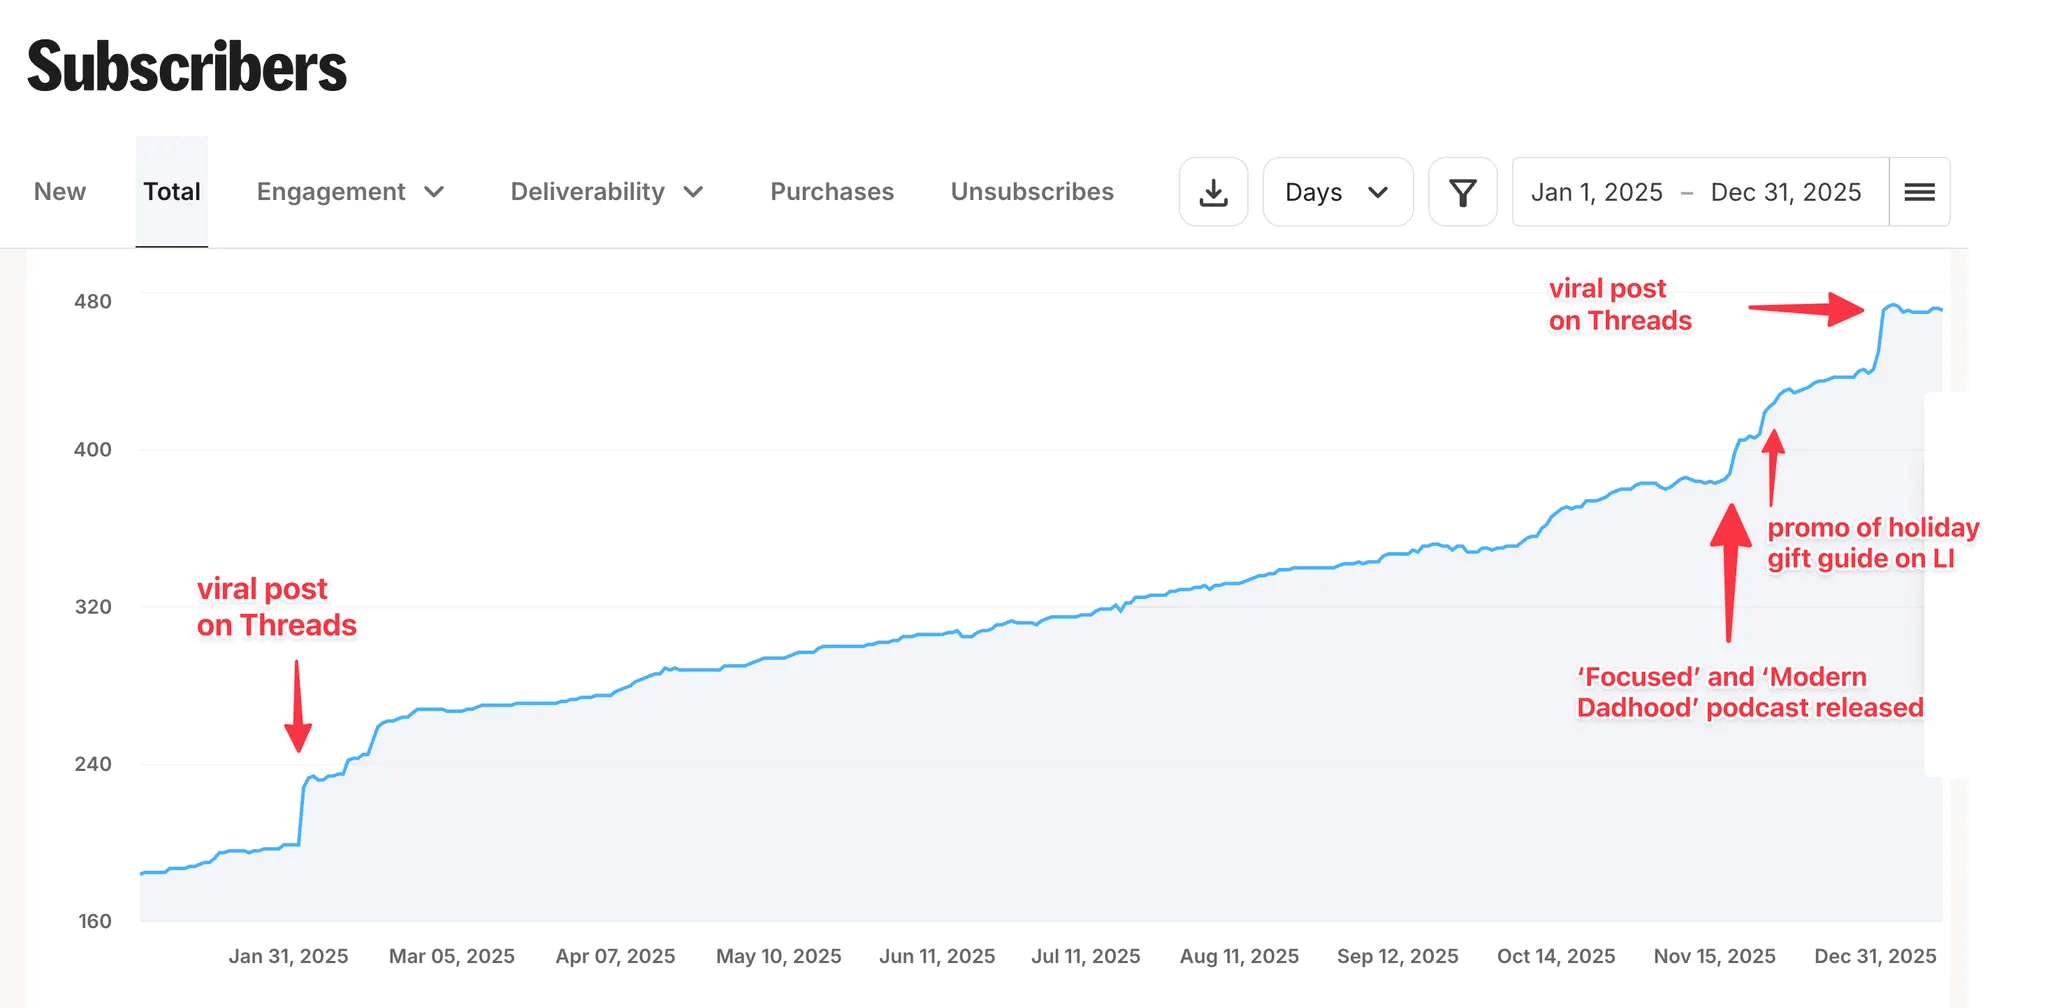This screenshot has width=2048, height=1008.
Task: Open the filter funnel icon
Action: (x=1462, y=192)
